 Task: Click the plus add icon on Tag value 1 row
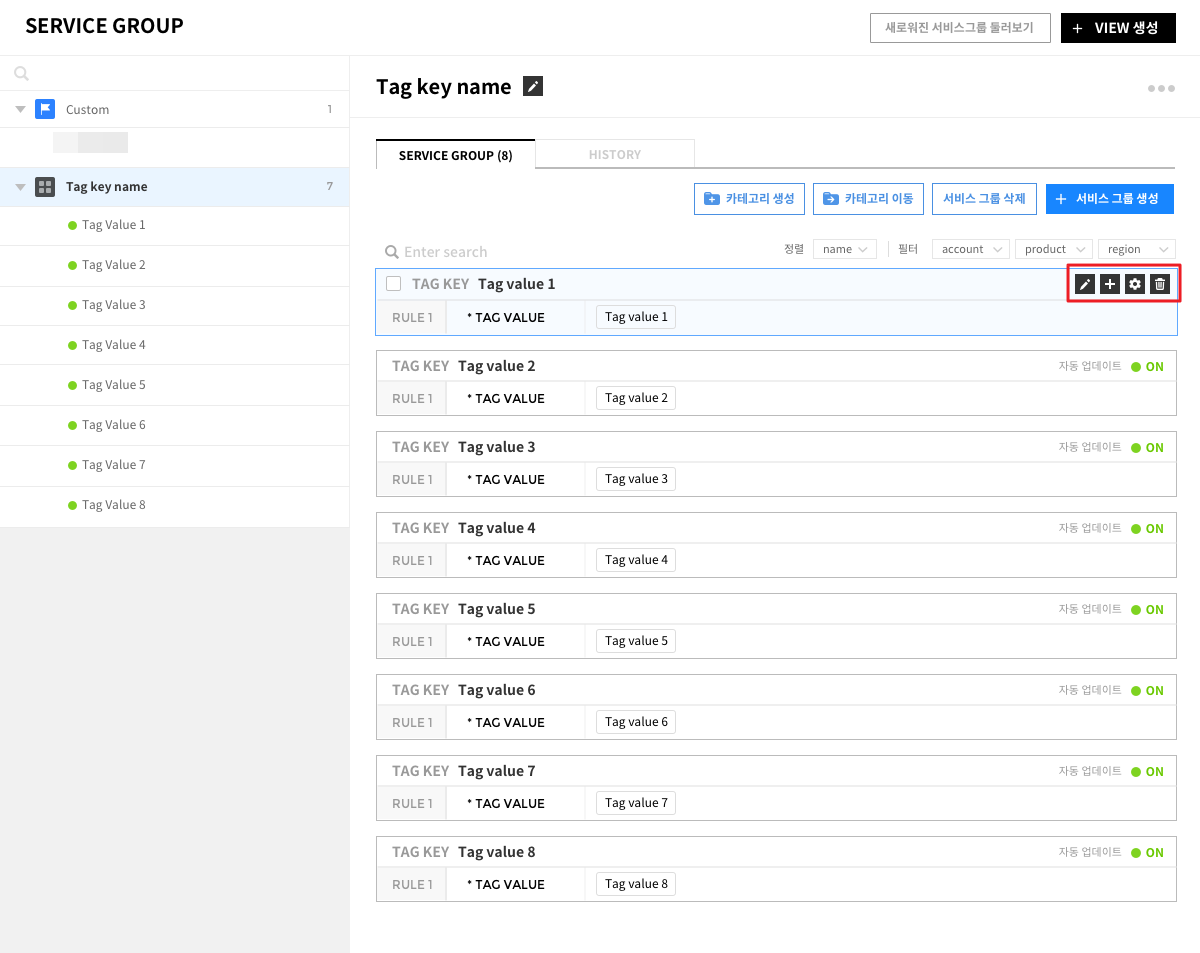(x=1110, y=284)
